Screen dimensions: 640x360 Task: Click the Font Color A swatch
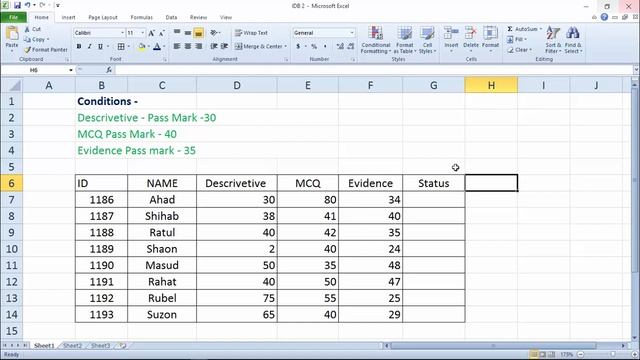click(x=157, y=47)
